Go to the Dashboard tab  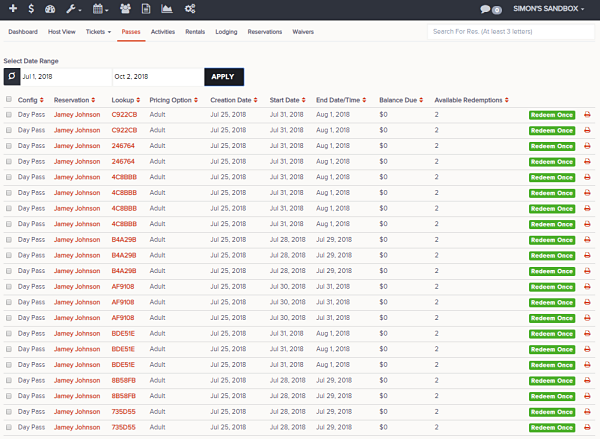pyautogui.click(x=23, y=32)
